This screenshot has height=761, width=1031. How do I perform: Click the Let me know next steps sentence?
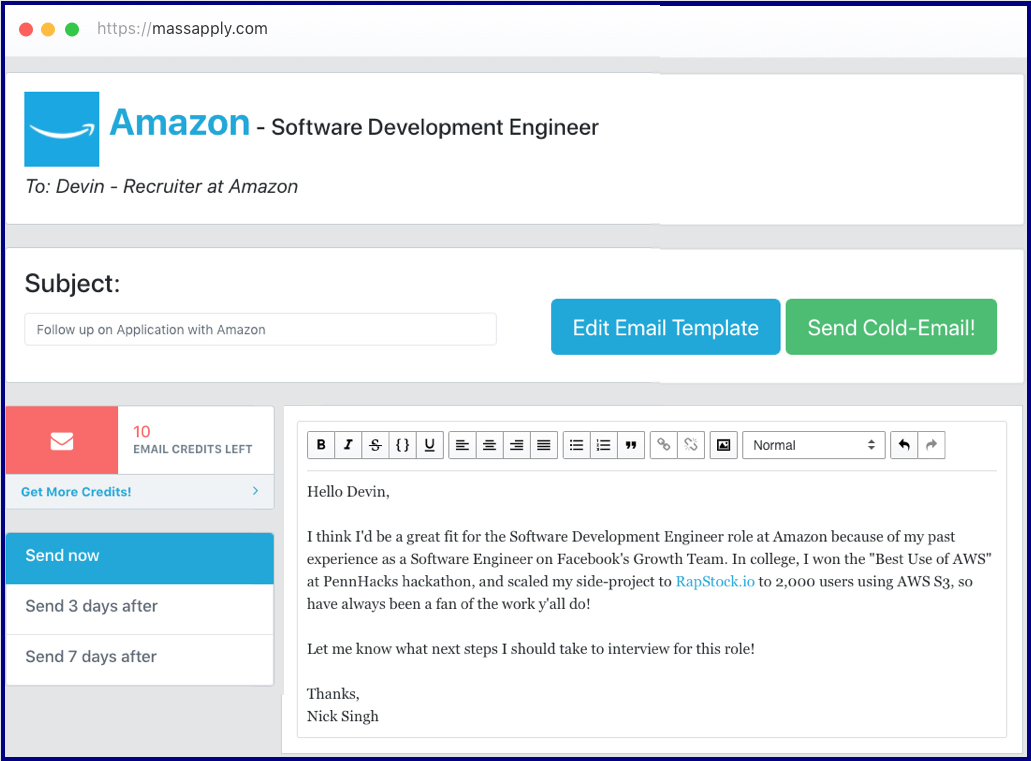tap(531, 649)
